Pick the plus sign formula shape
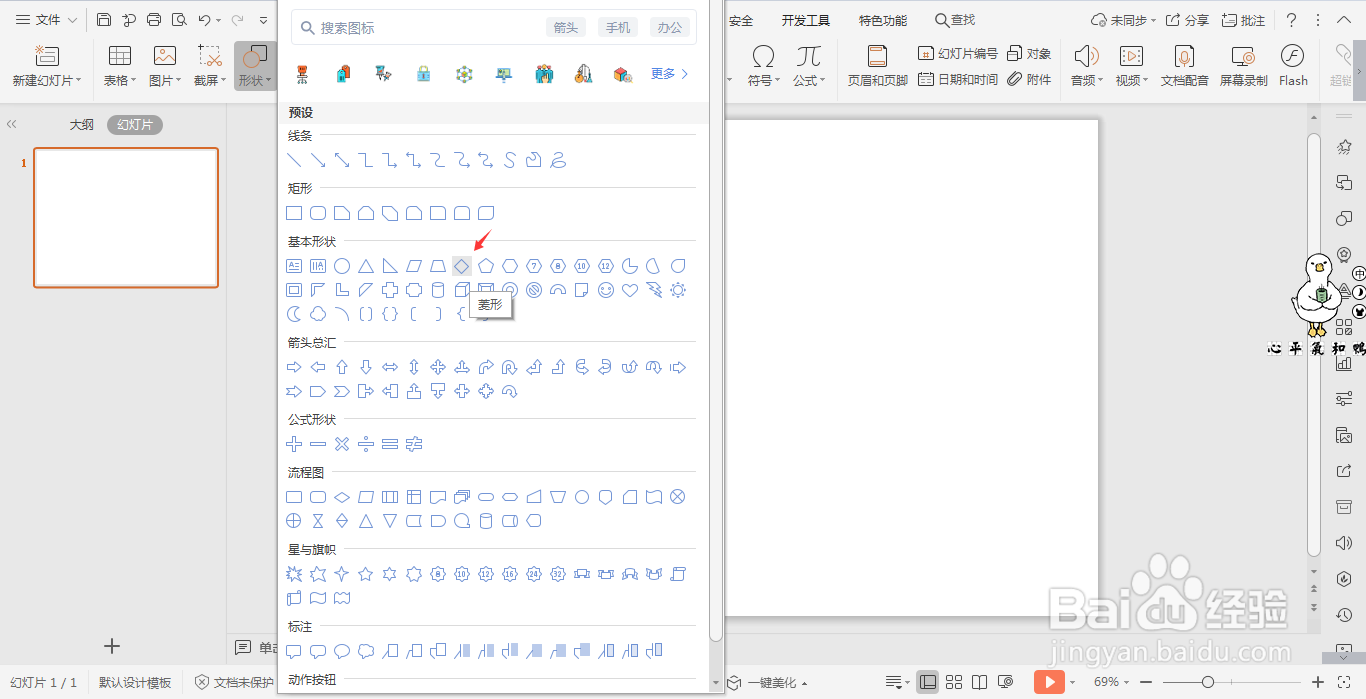This screenshot has height=699, width=1366. click(294, 444)
